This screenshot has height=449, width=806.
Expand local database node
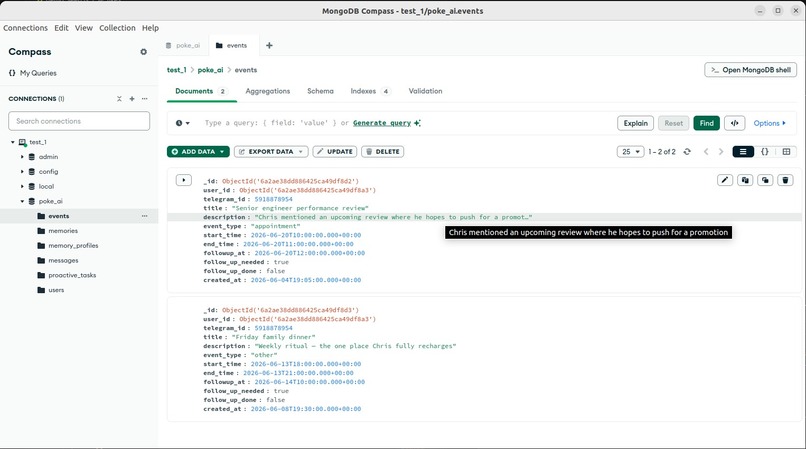[22, 187]
